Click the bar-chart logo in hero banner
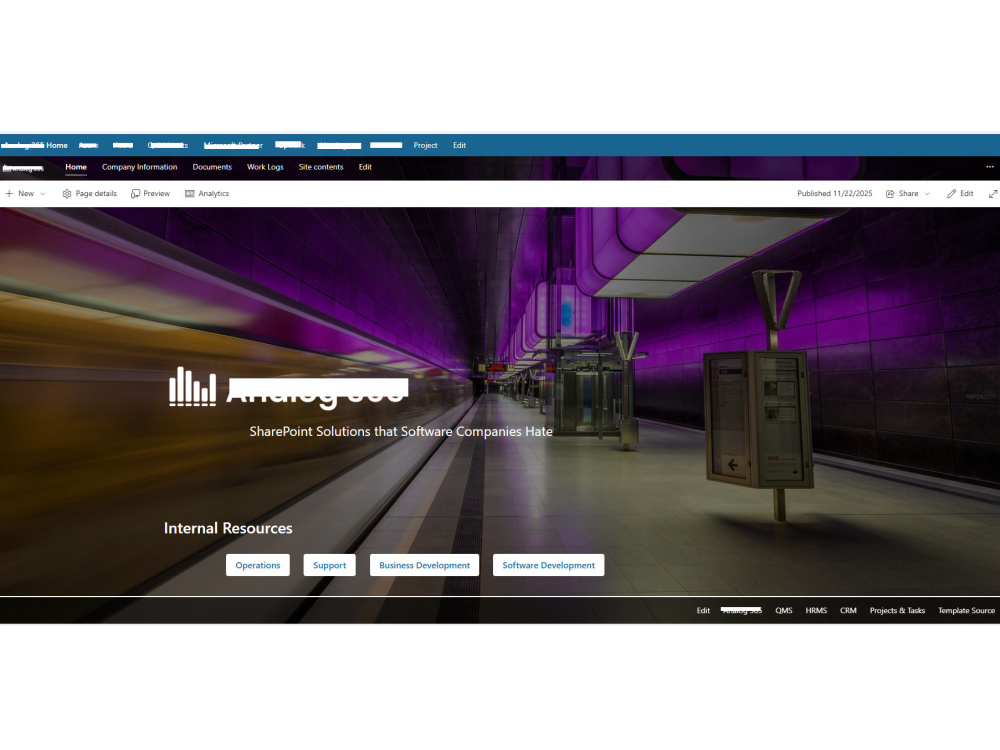The width and height of the screenshot is (1000, 750). pos(192,386)
